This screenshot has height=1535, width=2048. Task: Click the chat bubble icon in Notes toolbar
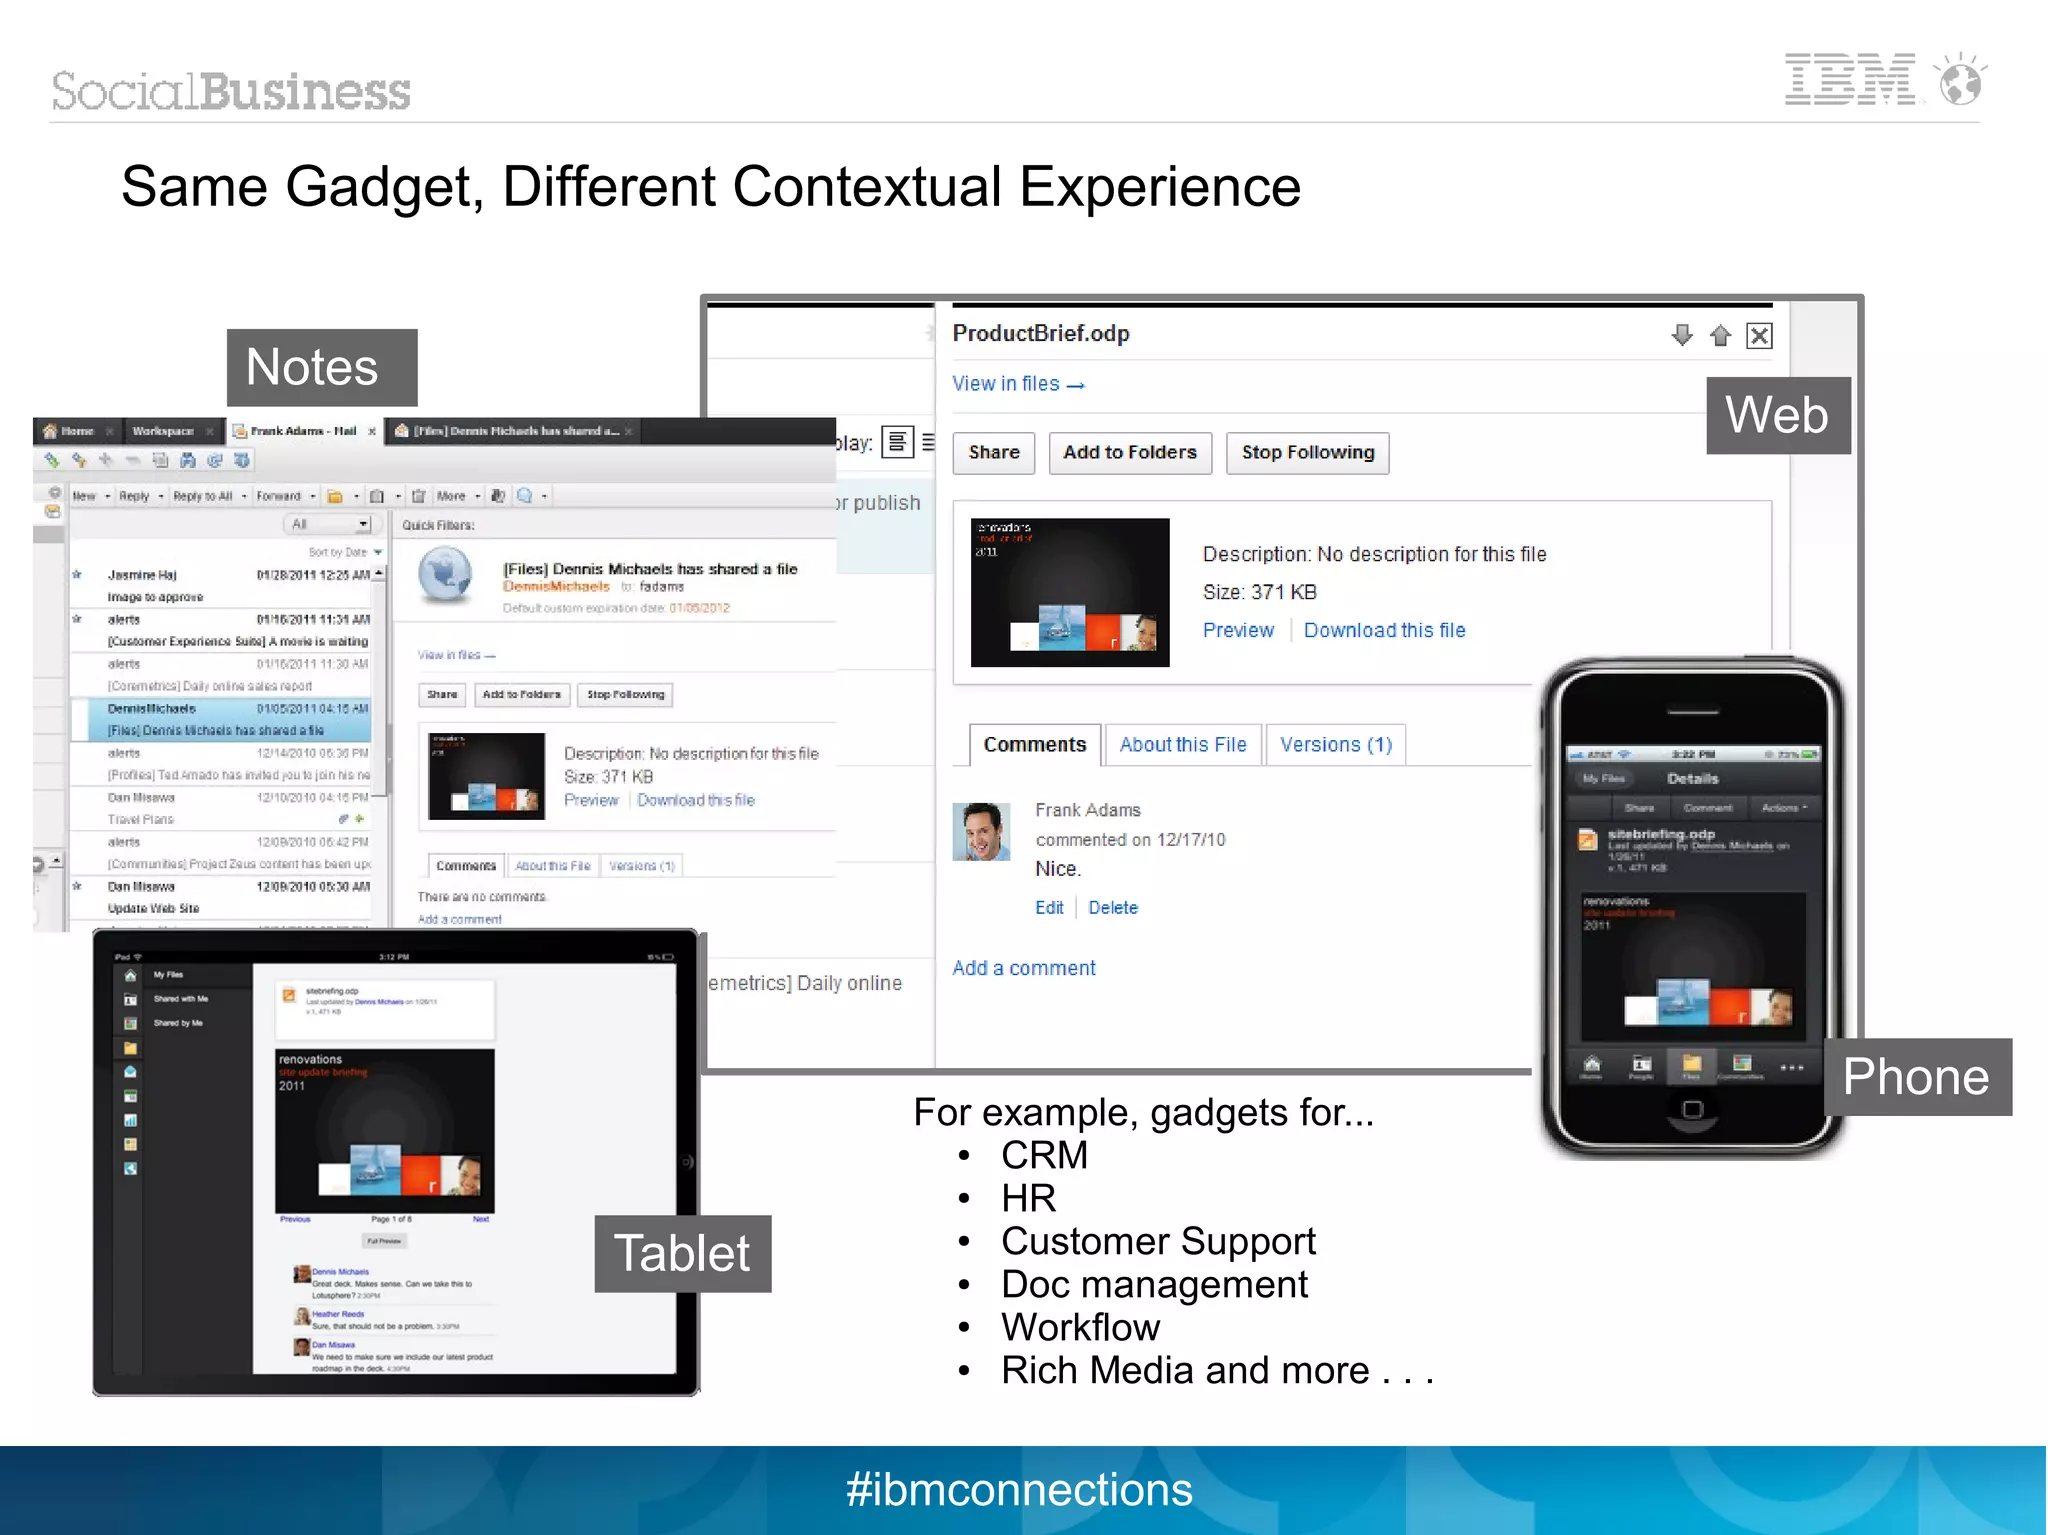click(524, 496)
